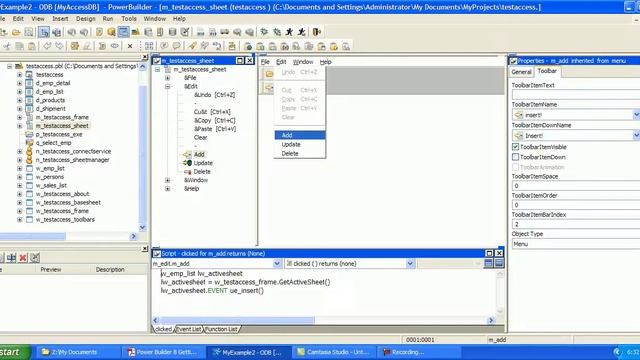The image size is (640, 360).
Task: Select w_testaccess_about in System Tree
Action: [62, 194]
